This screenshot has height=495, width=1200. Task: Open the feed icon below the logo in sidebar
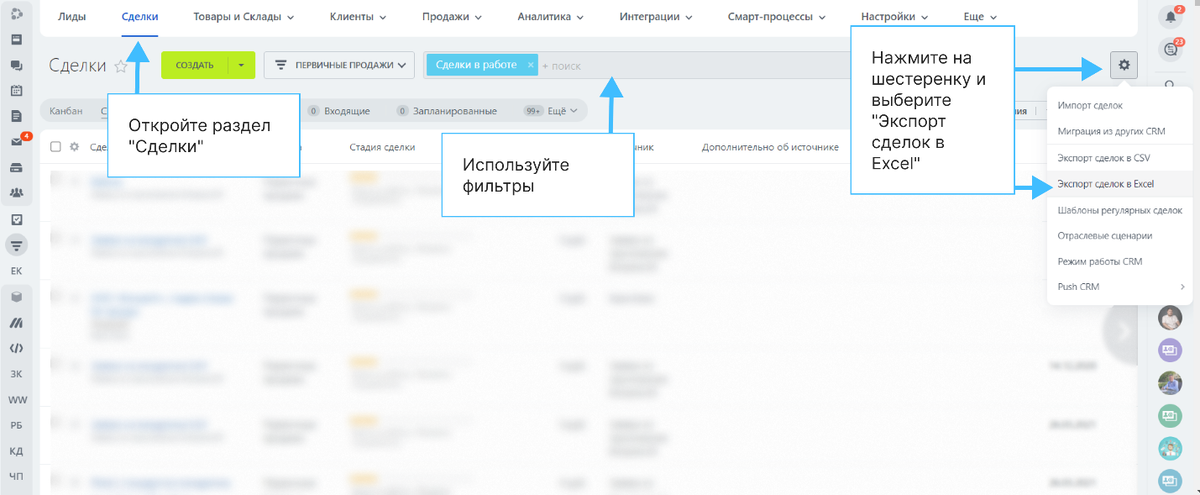tap(17, 40)
